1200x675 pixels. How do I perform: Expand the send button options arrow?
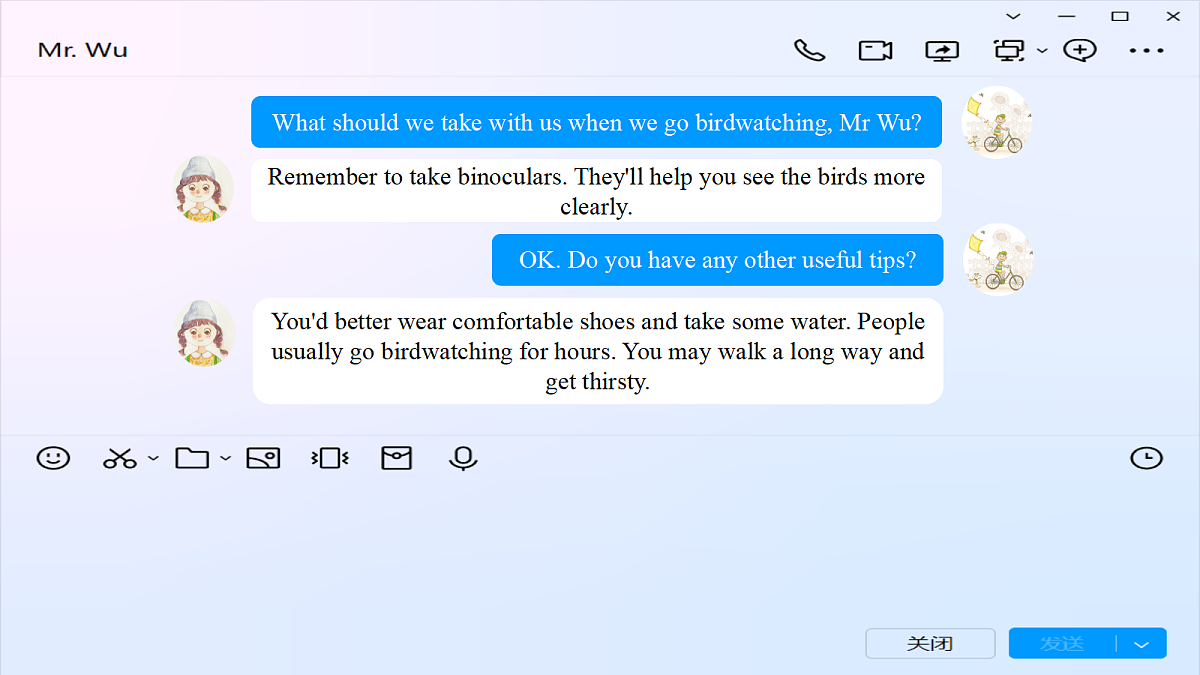pyautogui.click(x=1142, y=644)
